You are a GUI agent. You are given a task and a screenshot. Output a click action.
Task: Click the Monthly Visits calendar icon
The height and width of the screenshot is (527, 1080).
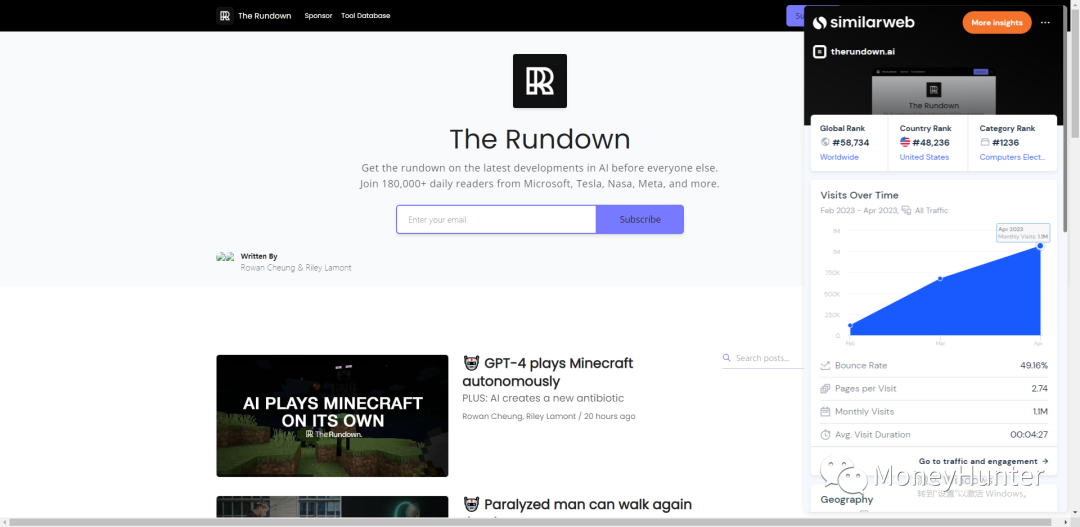[x=825, y=412]
